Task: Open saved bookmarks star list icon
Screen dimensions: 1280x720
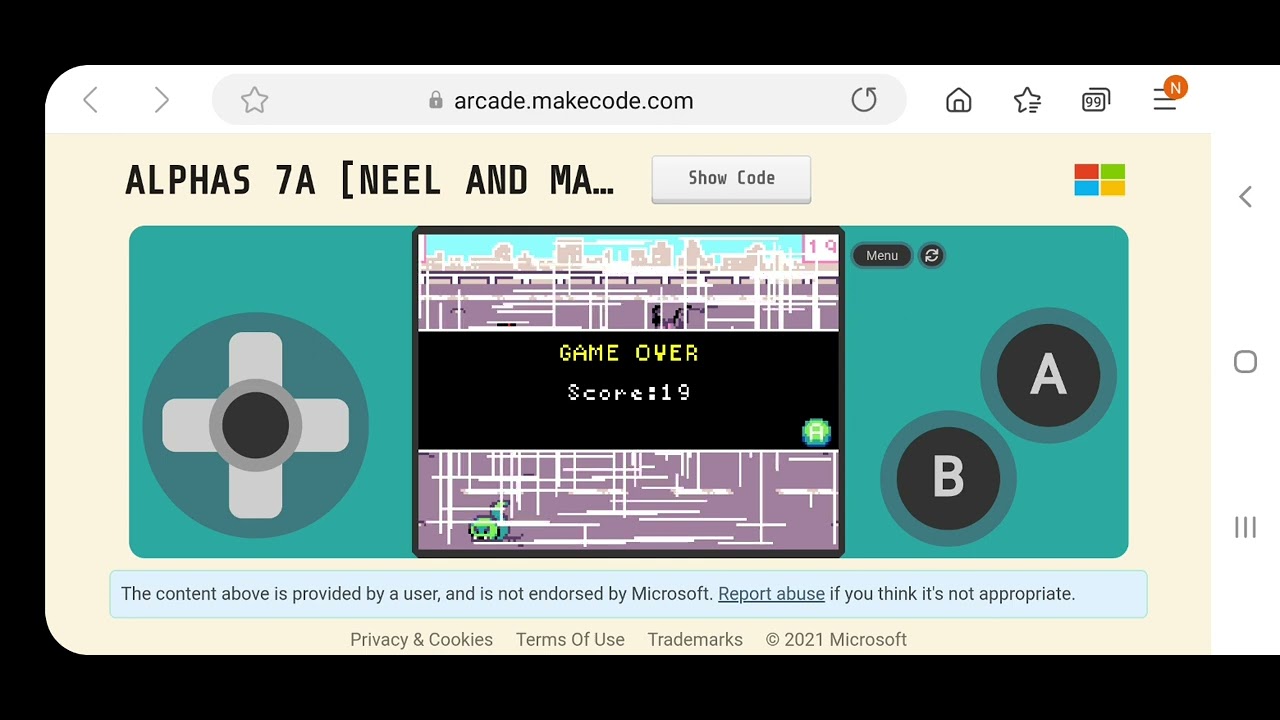Action: coord(1027,100)
